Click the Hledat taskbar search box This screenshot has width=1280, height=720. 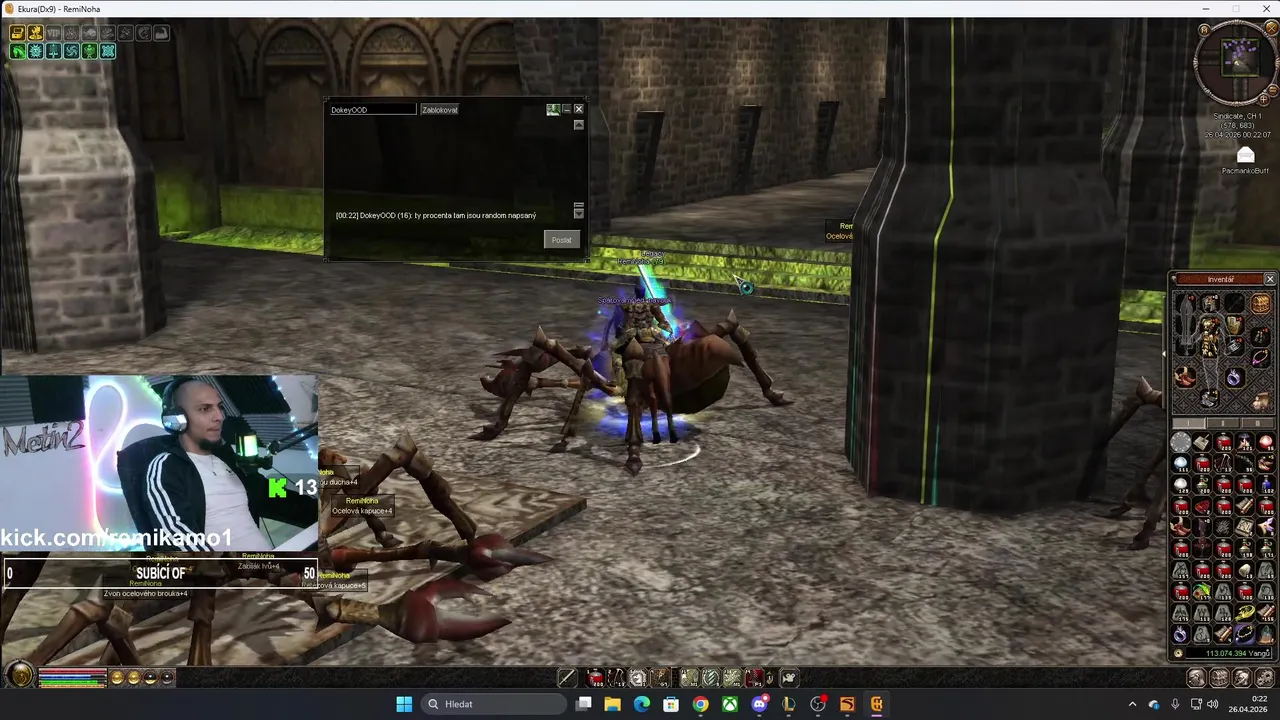[493, 704]
